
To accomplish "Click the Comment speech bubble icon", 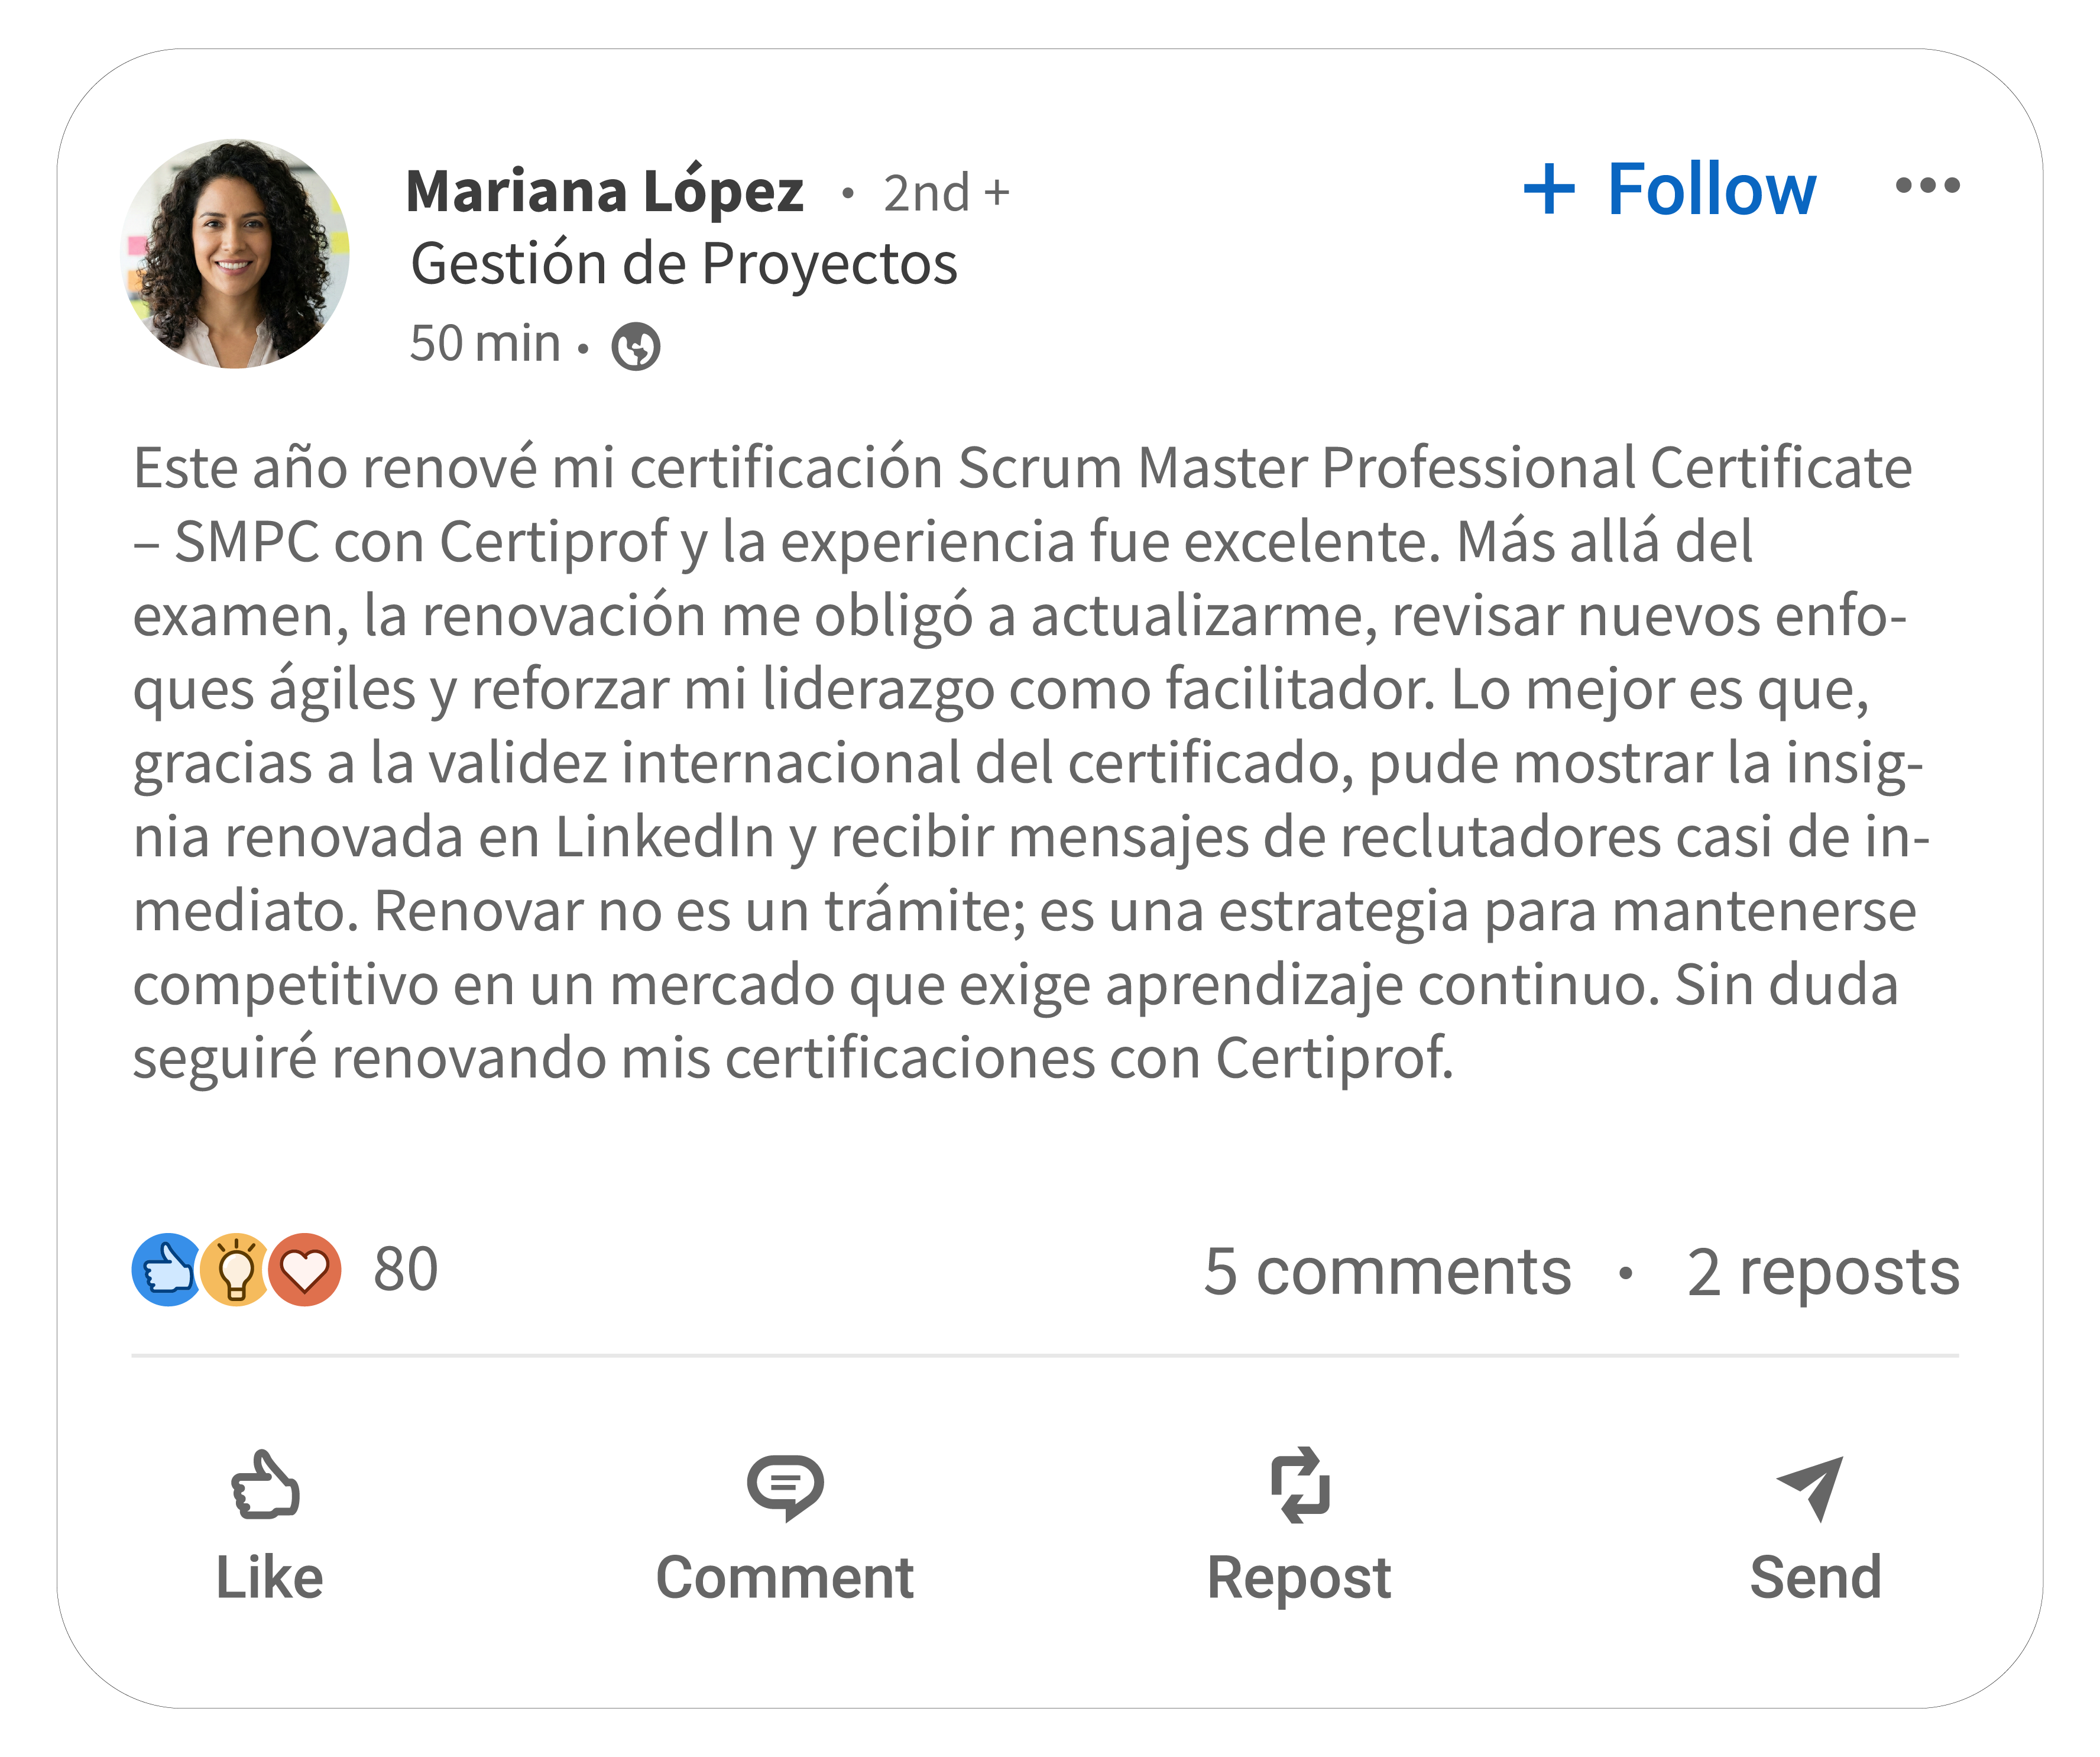I will coord(785,1487).
